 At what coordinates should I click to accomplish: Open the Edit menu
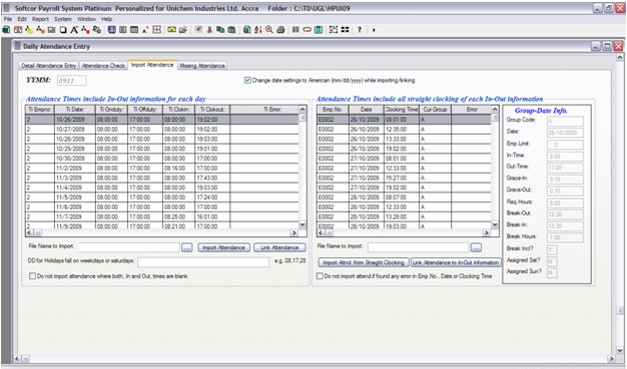22,19
